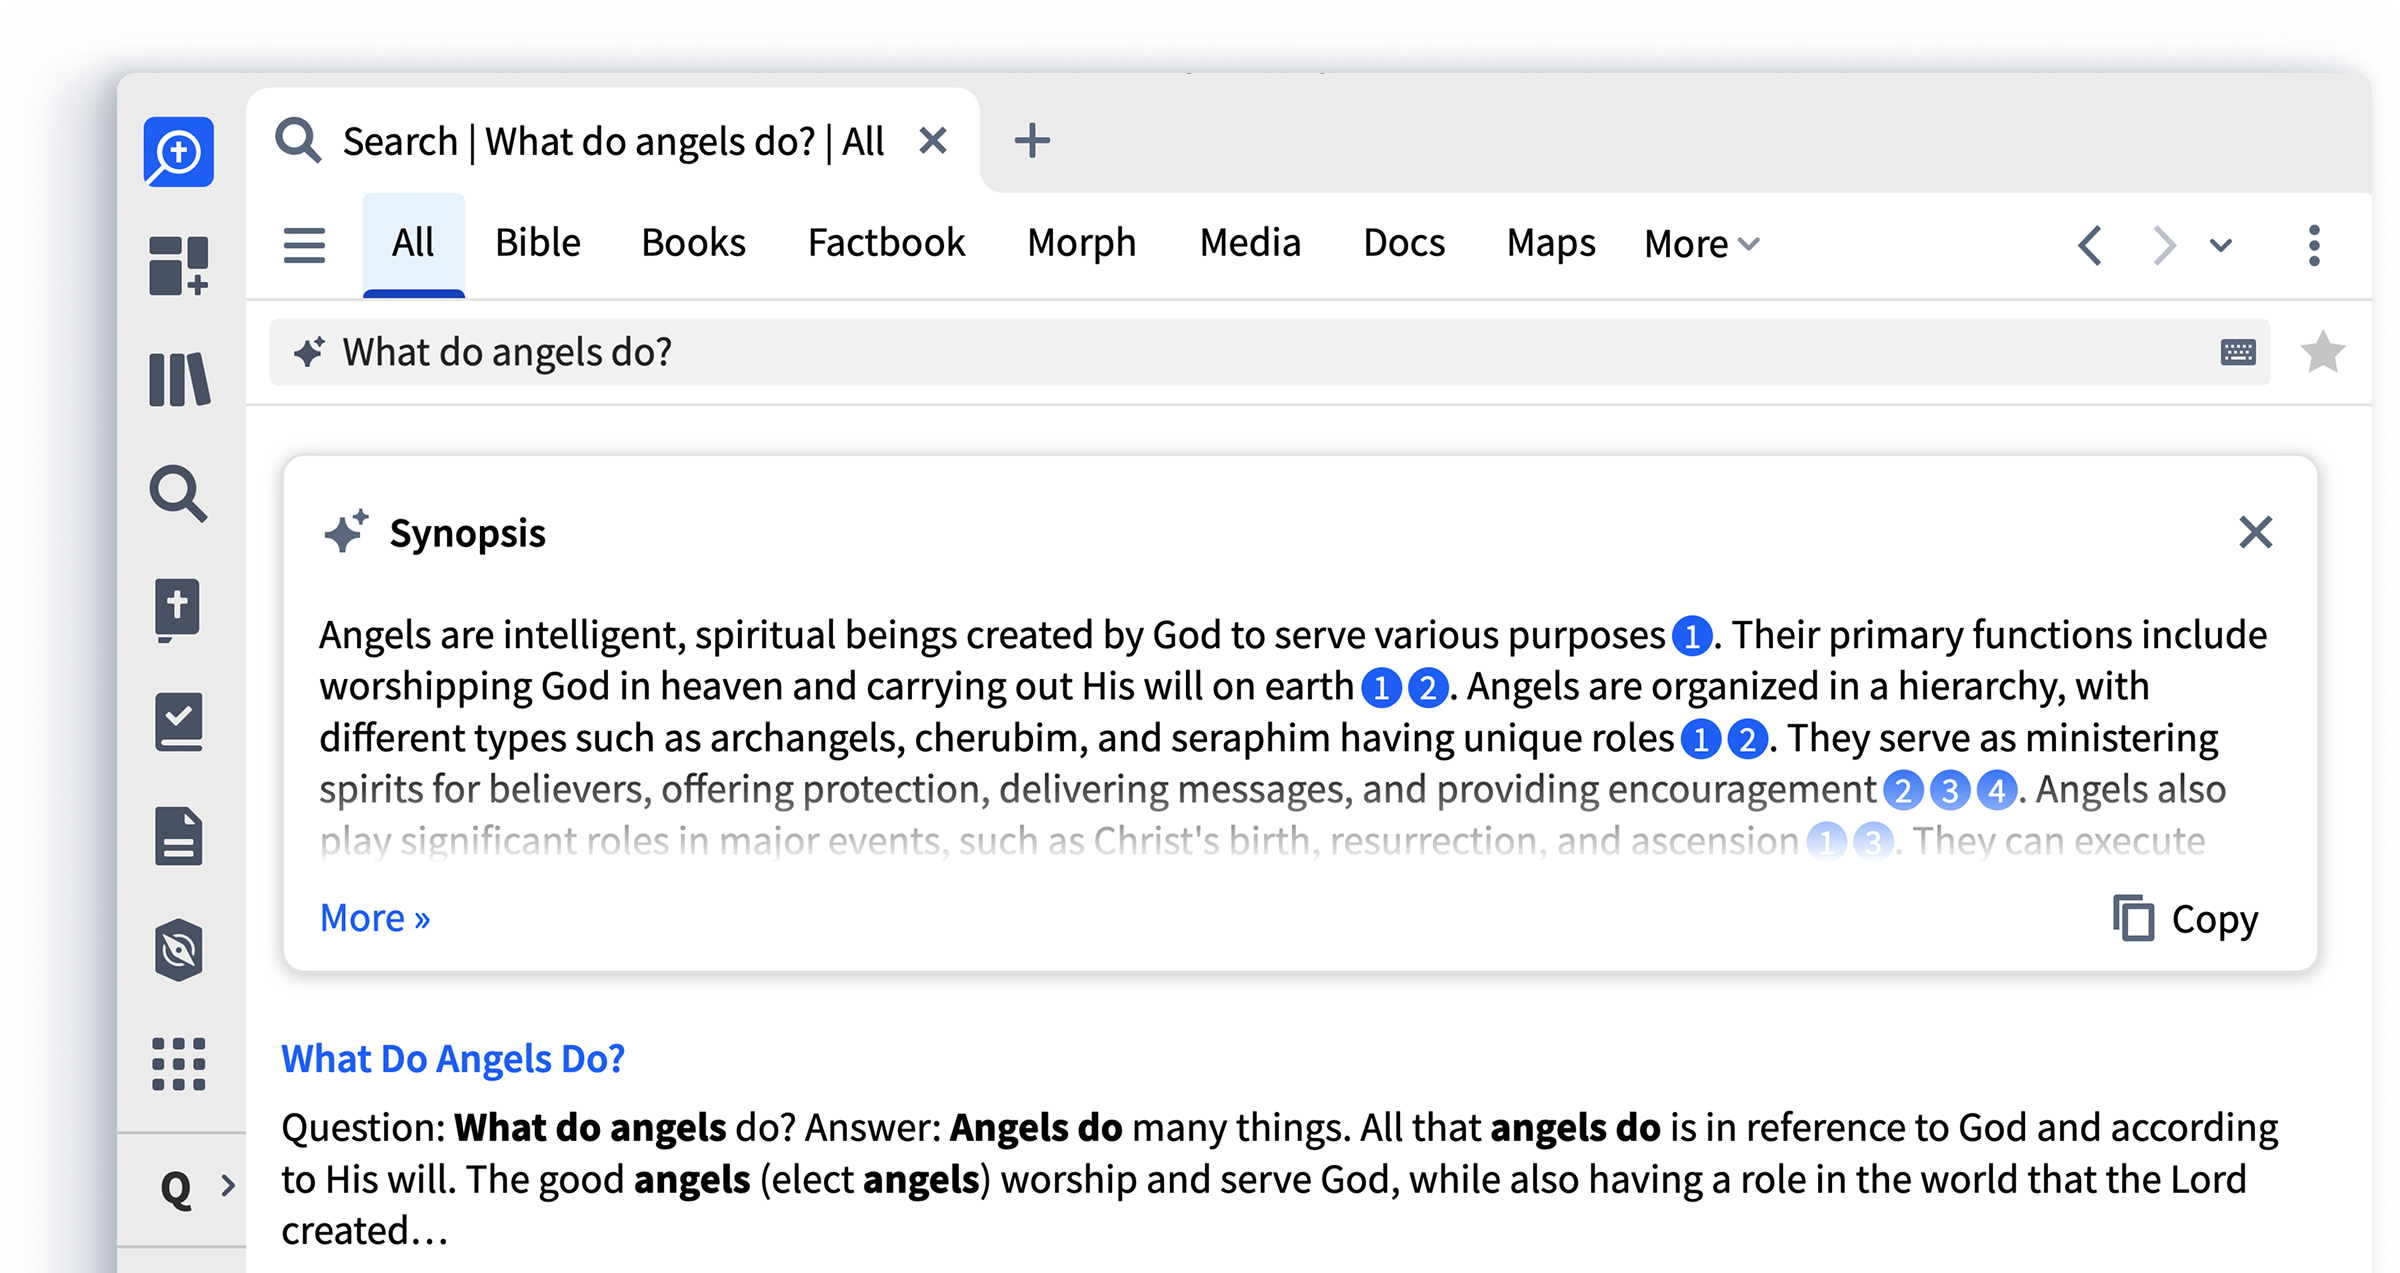Toggle the hamburger panel menu icon
Image resolution: width=2400 pixels, height=1273 pixels.
304,244
